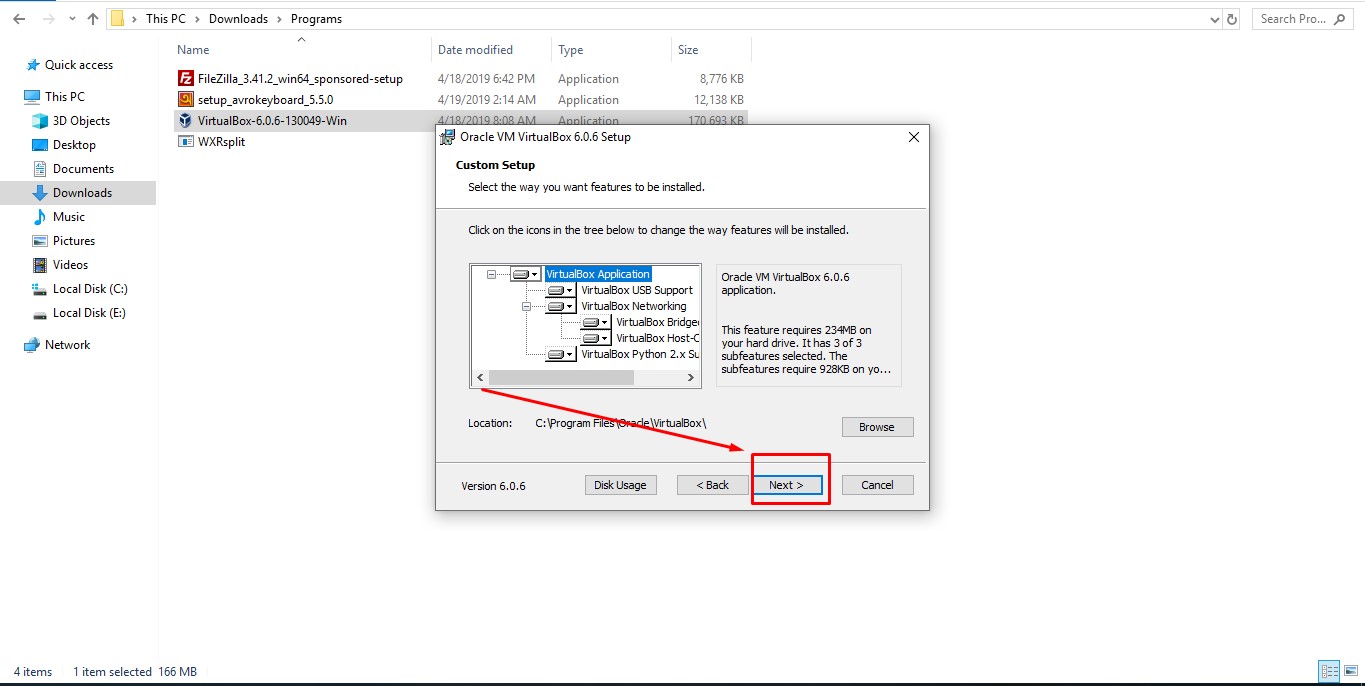Go up one folder level
The height and width of the screenshot is (686, 1365).
tap(93, 19)
